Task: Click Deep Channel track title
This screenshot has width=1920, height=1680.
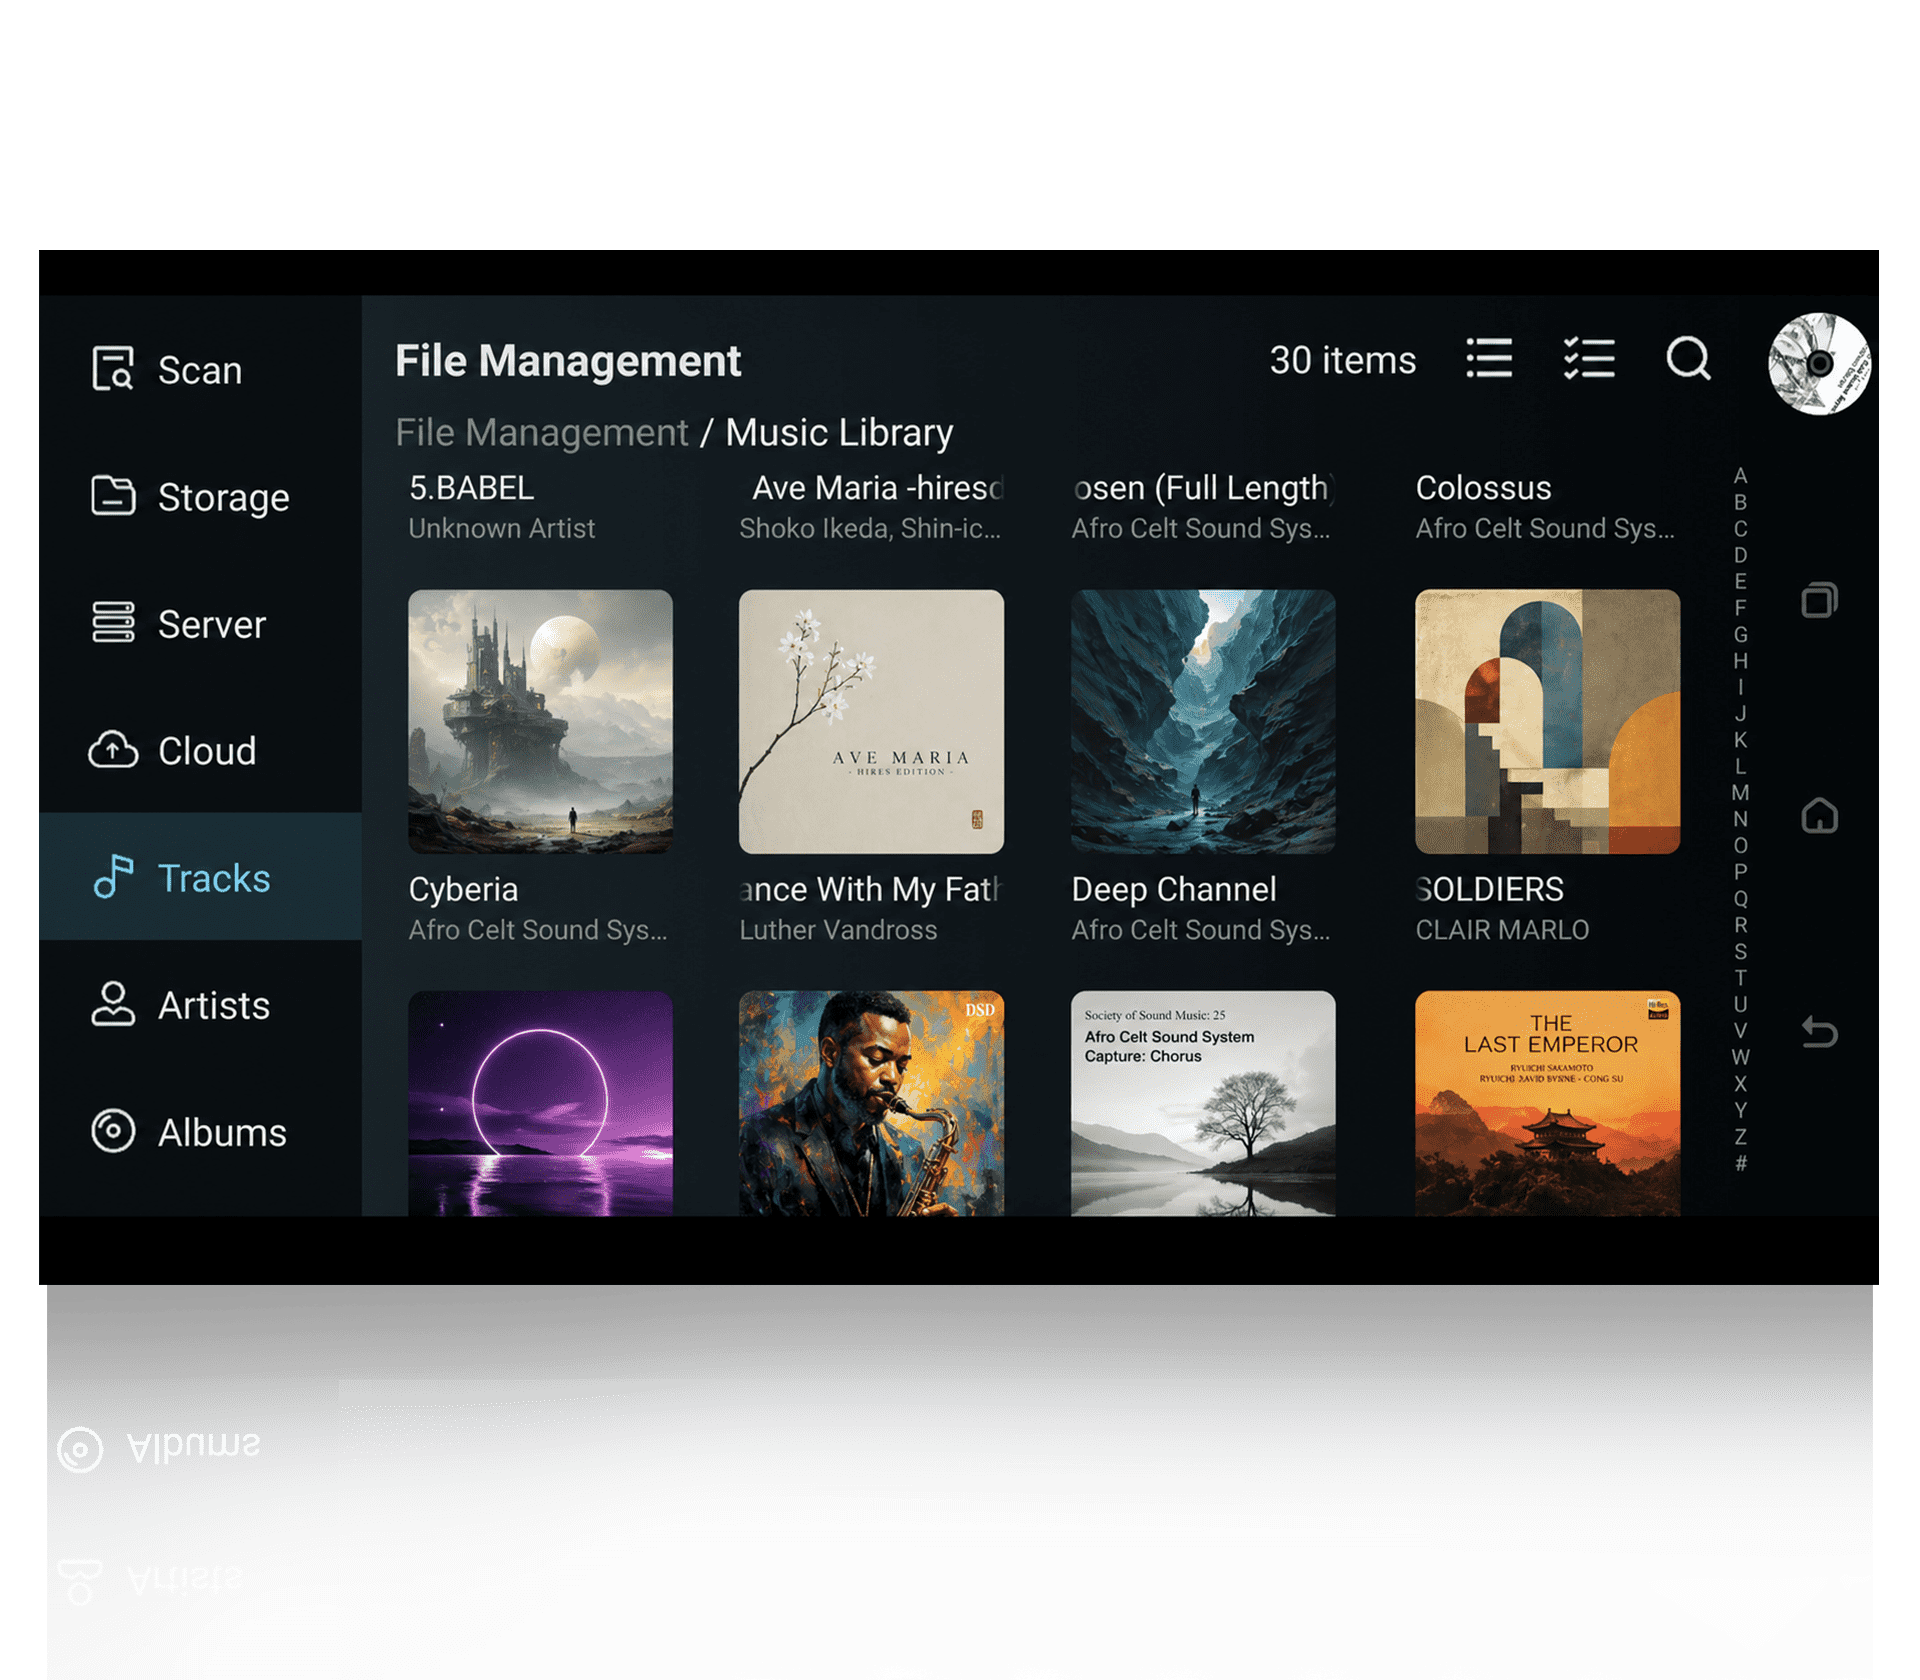Action: (x=1174, y=889)
